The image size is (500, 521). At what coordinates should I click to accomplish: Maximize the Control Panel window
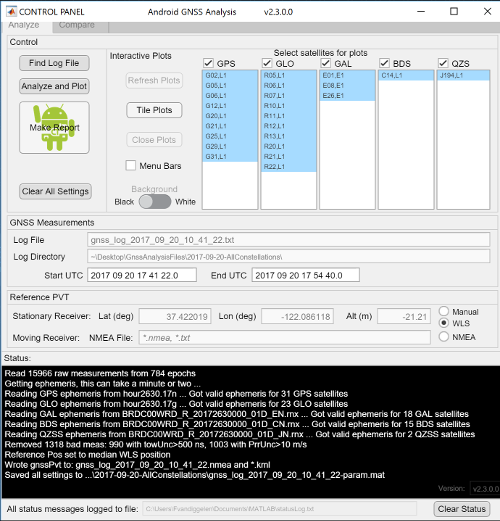click(454, 11)
